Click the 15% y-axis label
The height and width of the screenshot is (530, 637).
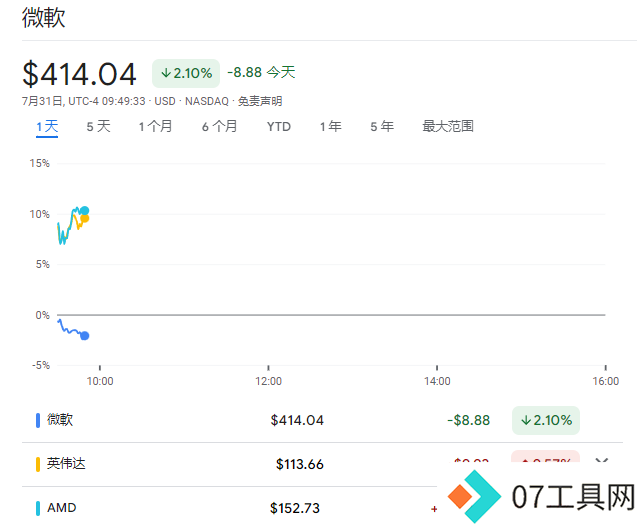(x=39, y=164)
